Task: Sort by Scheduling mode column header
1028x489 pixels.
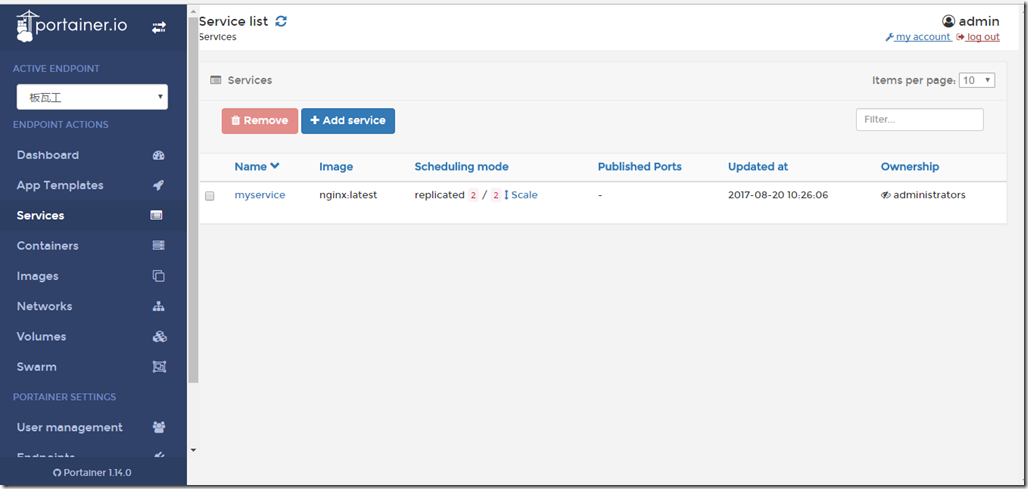Action: tap(462, 166)
